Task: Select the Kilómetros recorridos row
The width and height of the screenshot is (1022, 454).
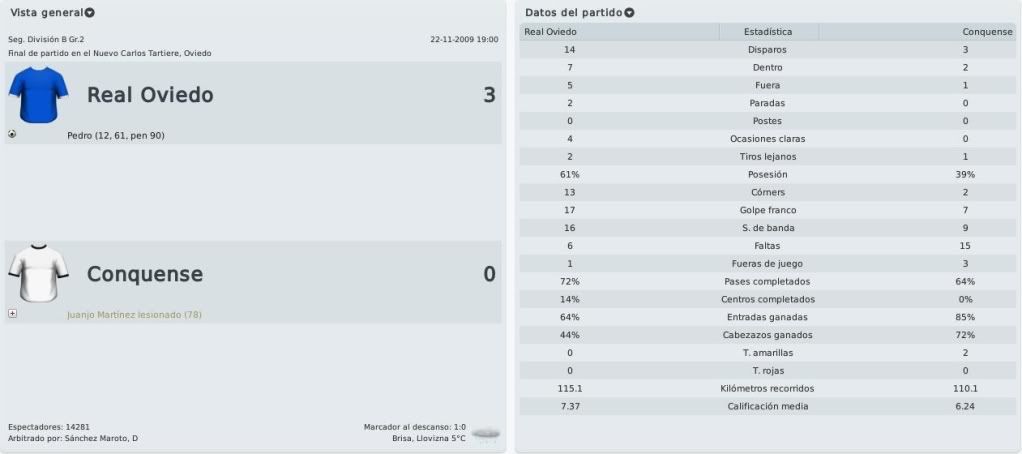Action: coord(768,389)
